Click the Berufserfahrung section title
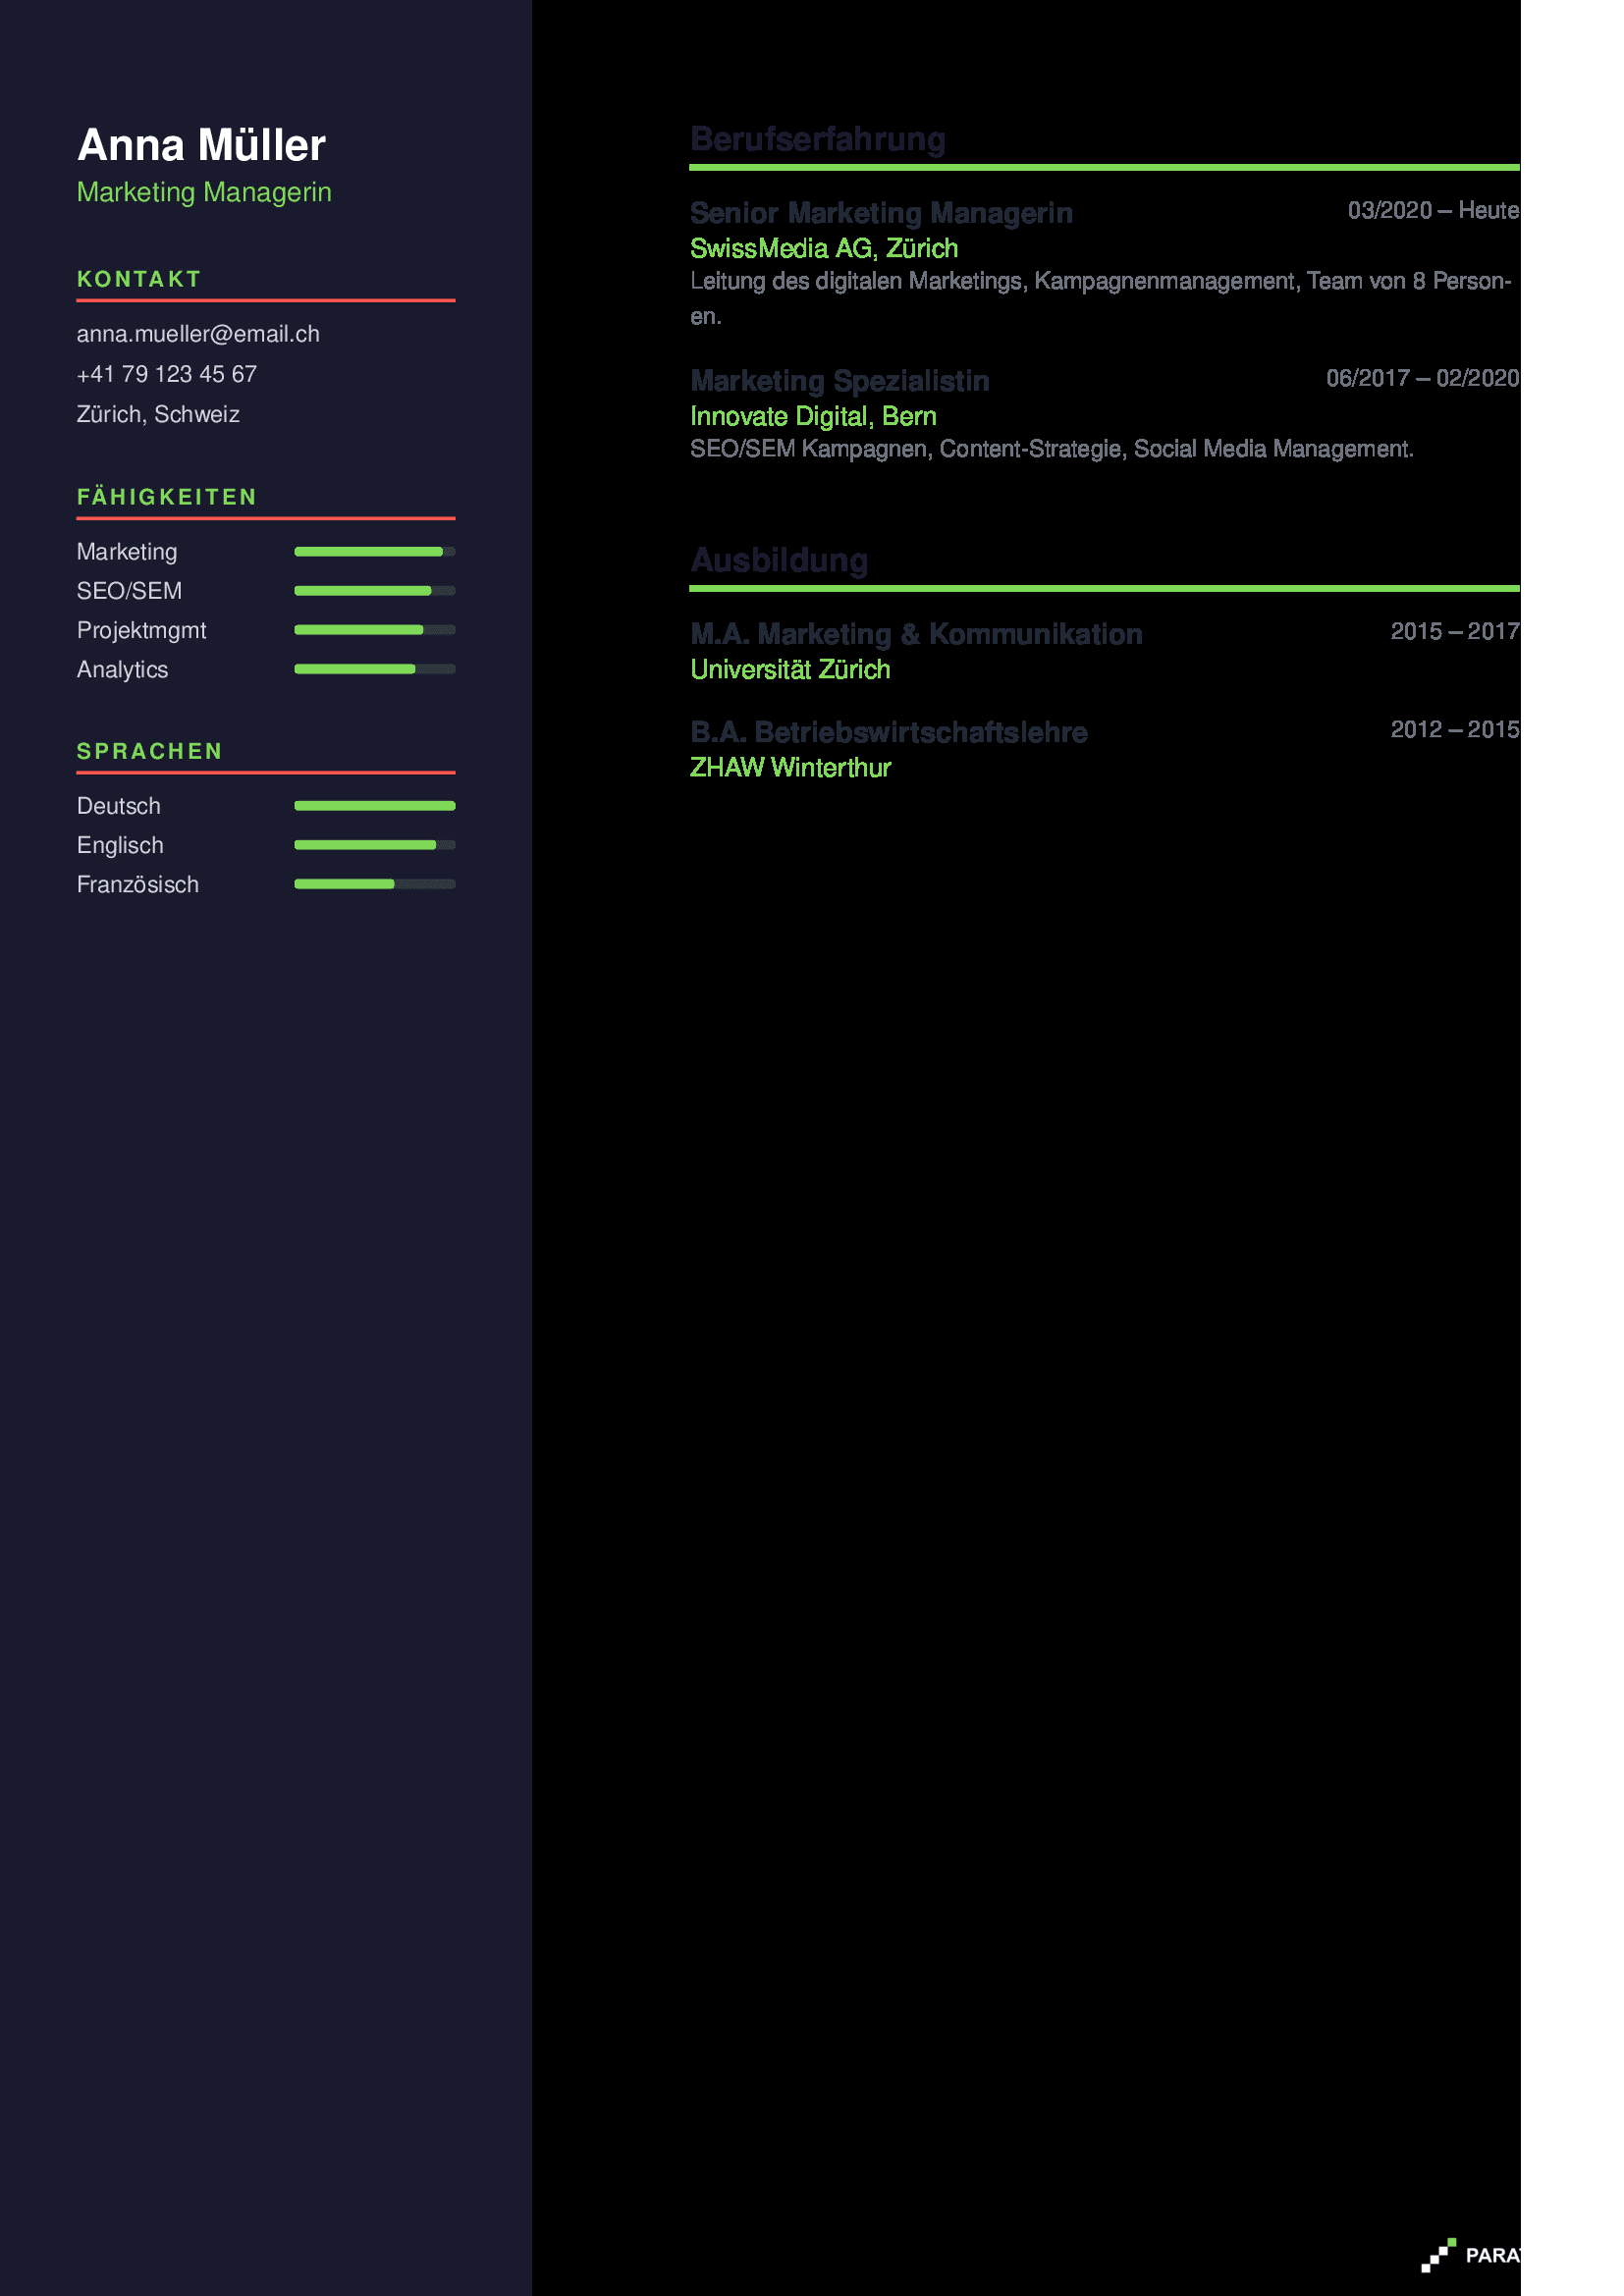Image resolution: width=1624 pixels, height=2296 pixels. point(817,139)
